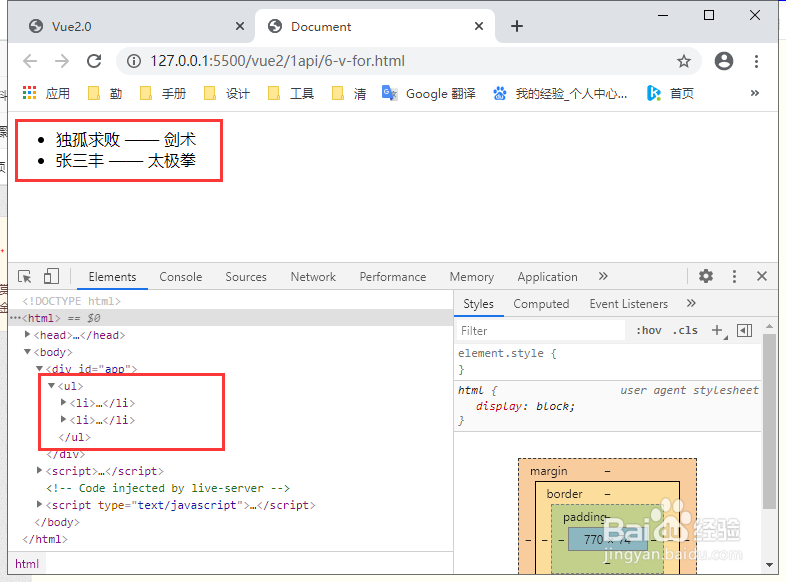Open the 应用 apps shortcut
This screenshot has height=582, width=786.
pos(46,93)
